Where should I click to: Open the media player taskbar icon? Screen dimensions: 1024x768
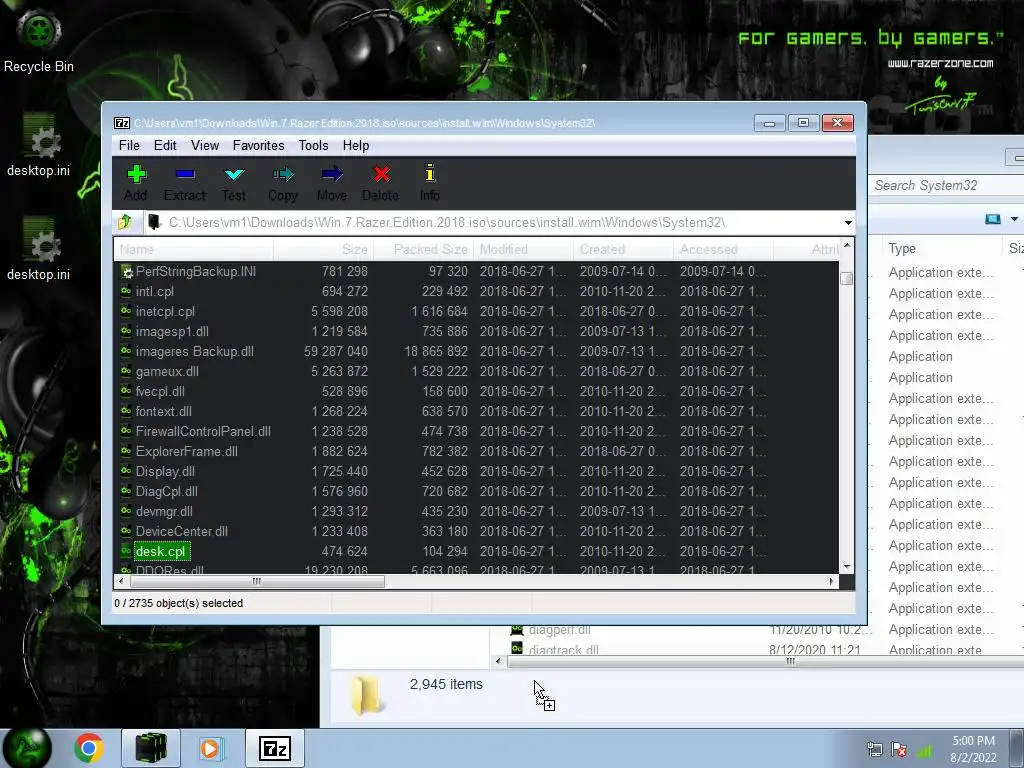pyautogui.click(x=211, y=748)
